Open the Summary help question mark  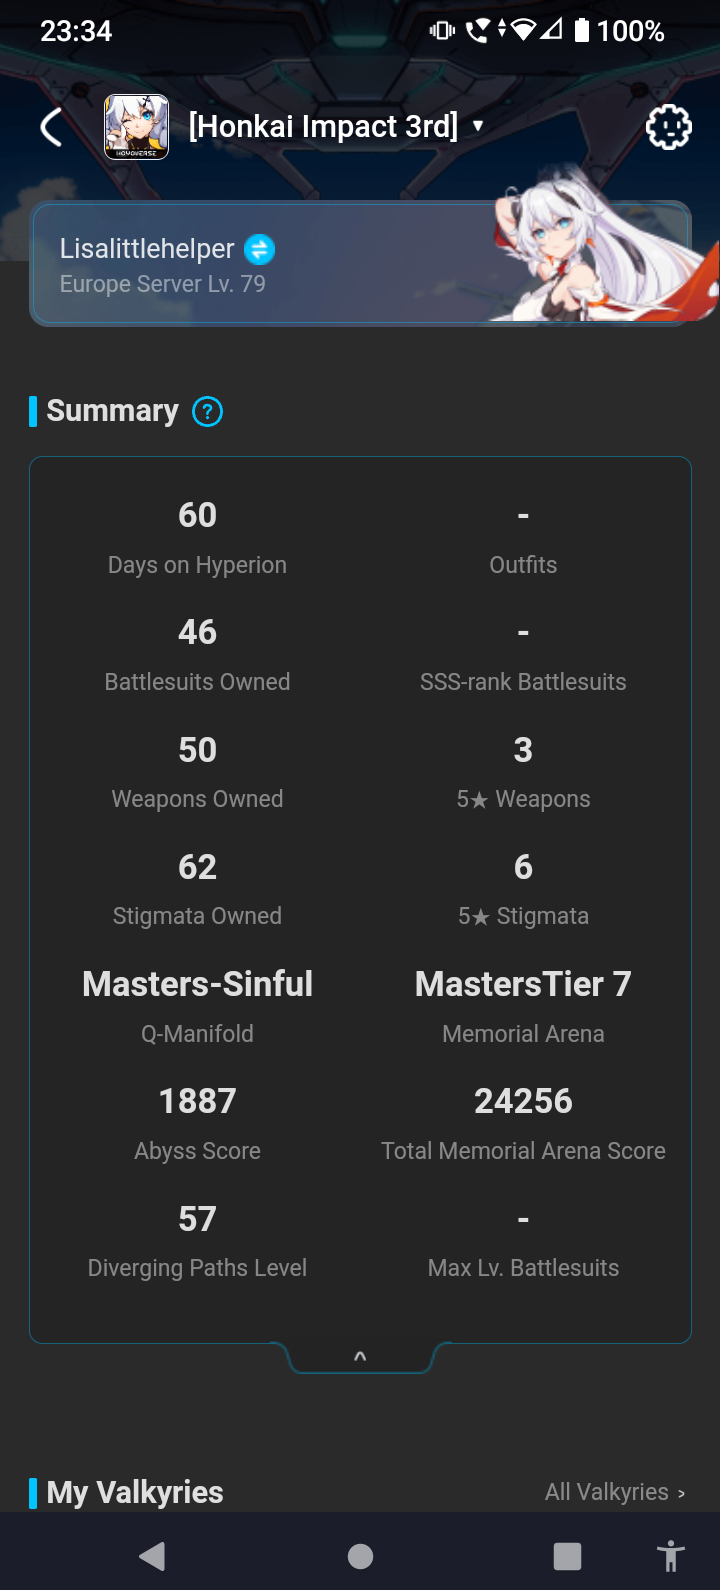(207, 411)
